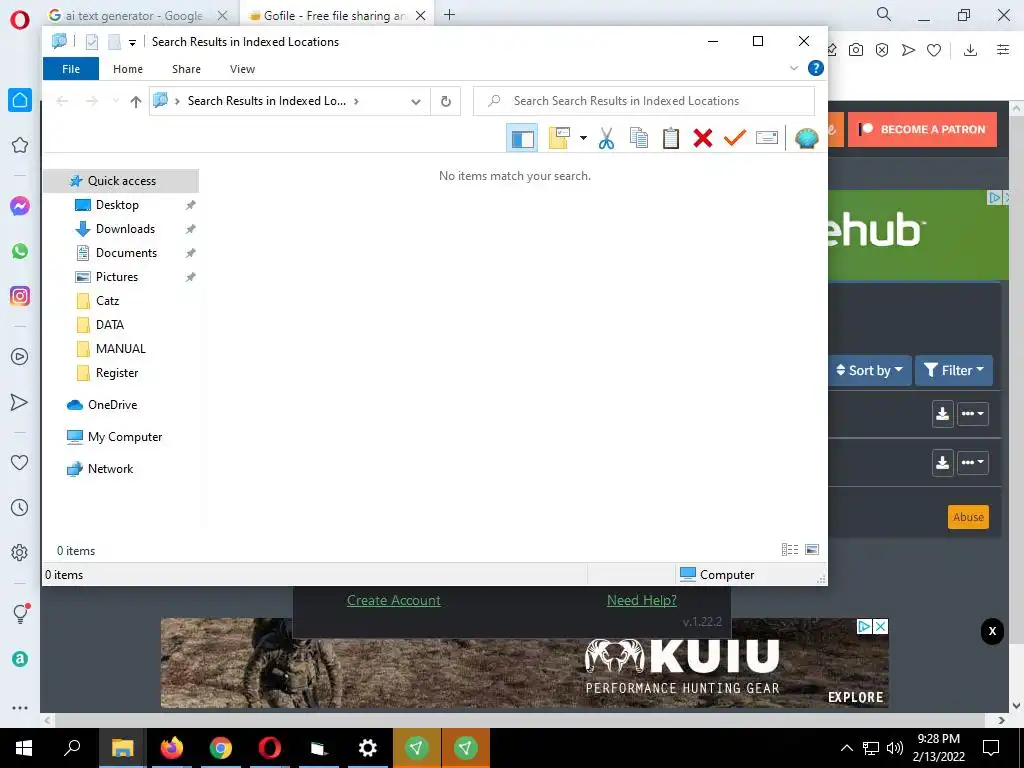
Task: Click the orange Abuse button
Action: [x=968, y=517]
